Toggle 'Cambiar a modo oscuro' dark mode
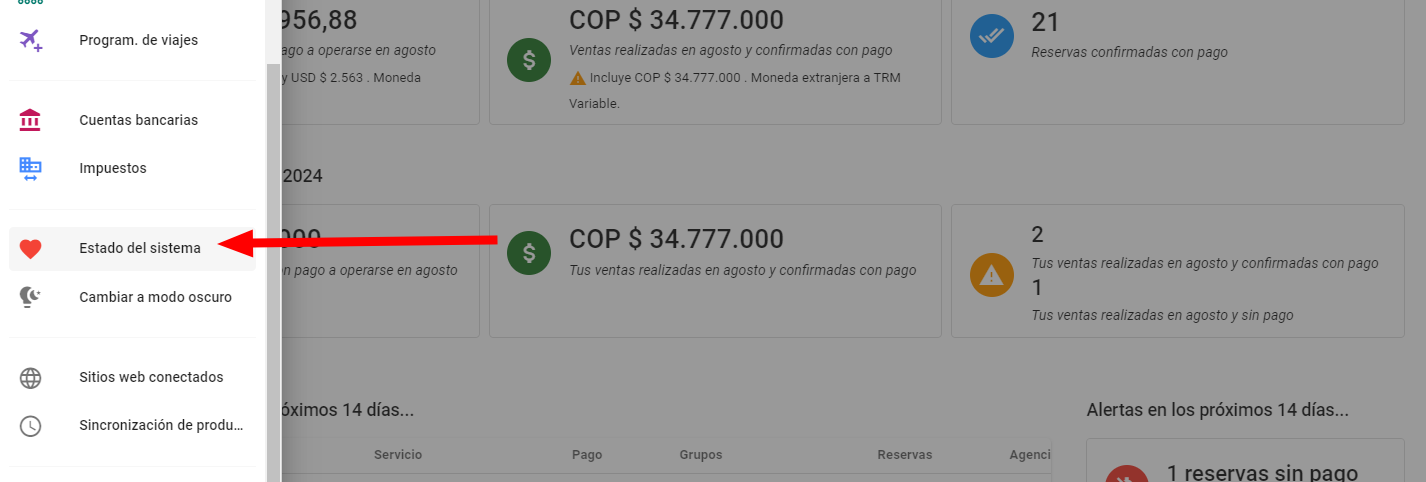This screenshot has width=1426, height=482. point(155,297)
